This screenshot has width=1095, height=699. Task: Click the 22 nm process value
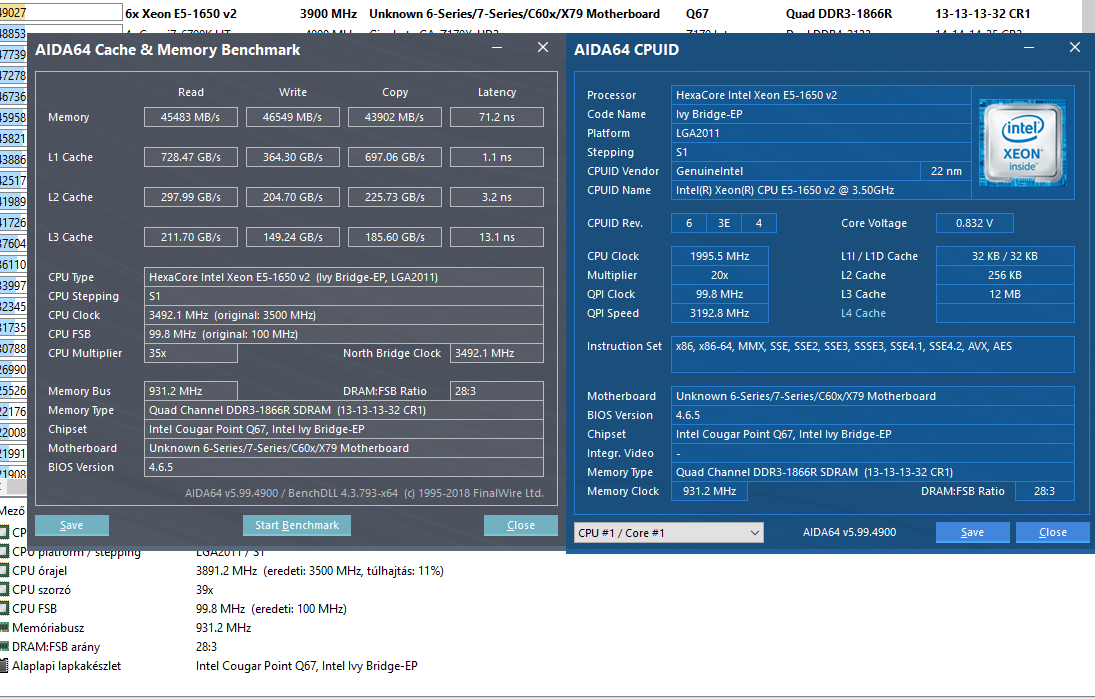[x=946, y=171]
